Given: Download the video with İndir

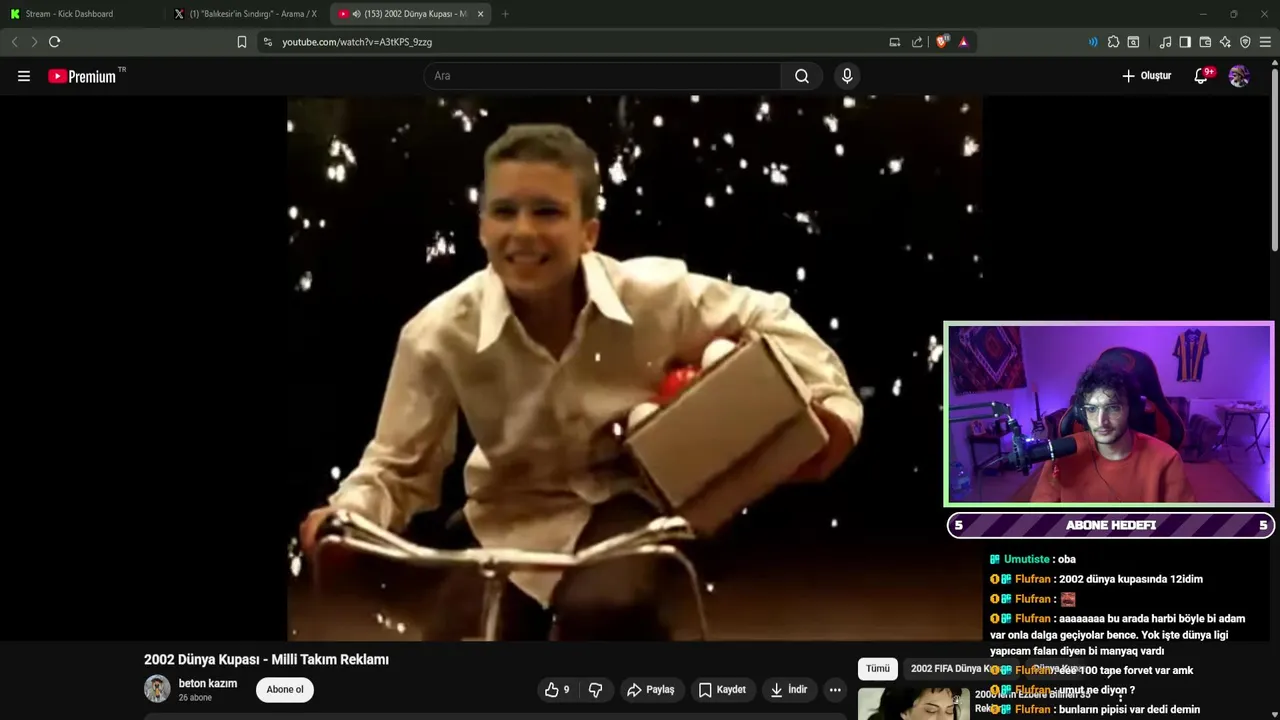Looking at the screenshot, I should (x=788, y=690).
